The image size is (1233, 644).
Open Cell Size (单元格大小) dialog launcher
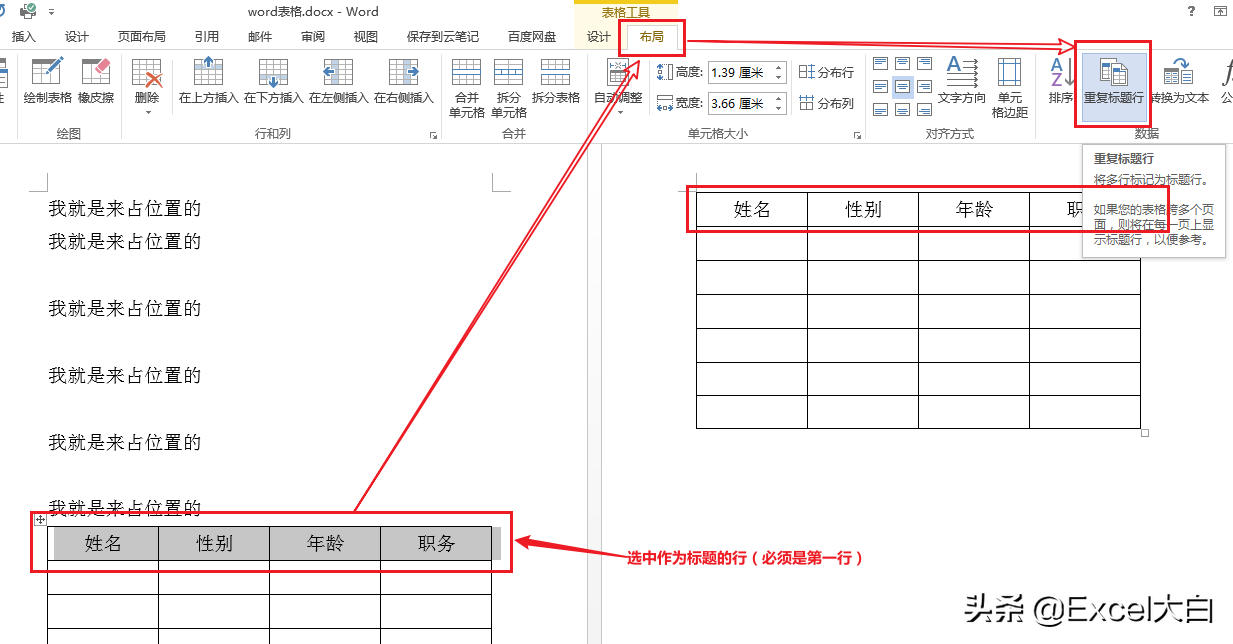pyautogui.click(x=857, y=135)
